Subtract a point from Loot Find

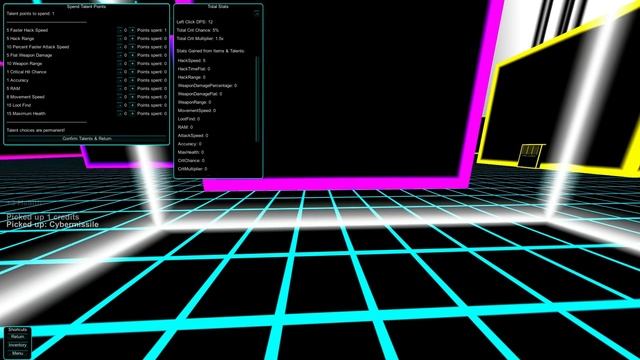tap(120, 105)
